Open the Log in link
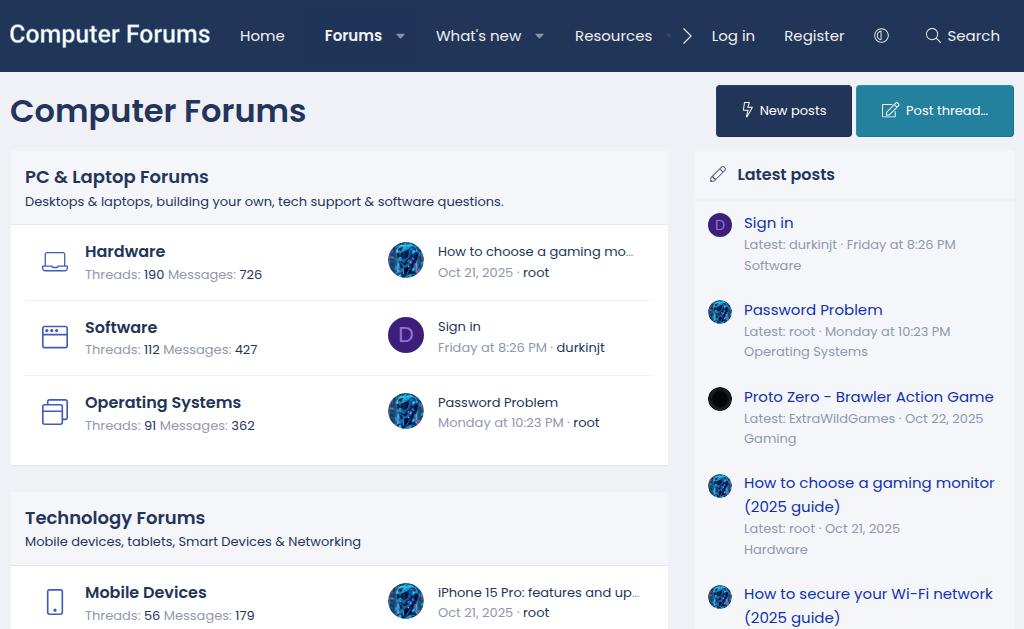Screen dimensions: 1024x629 point(733,36)
